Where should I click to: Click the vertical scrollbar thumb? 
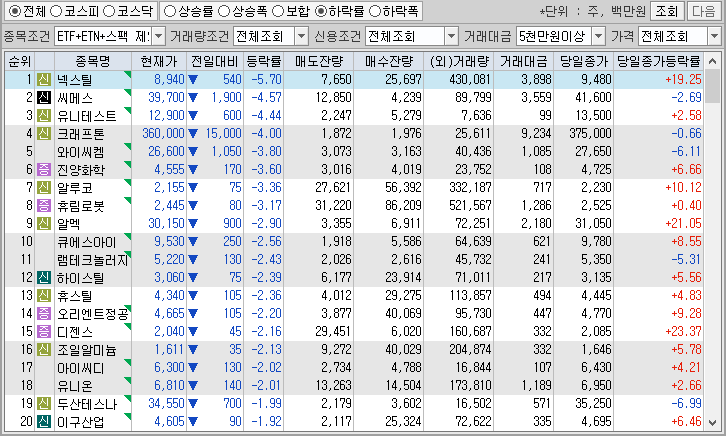713,87
